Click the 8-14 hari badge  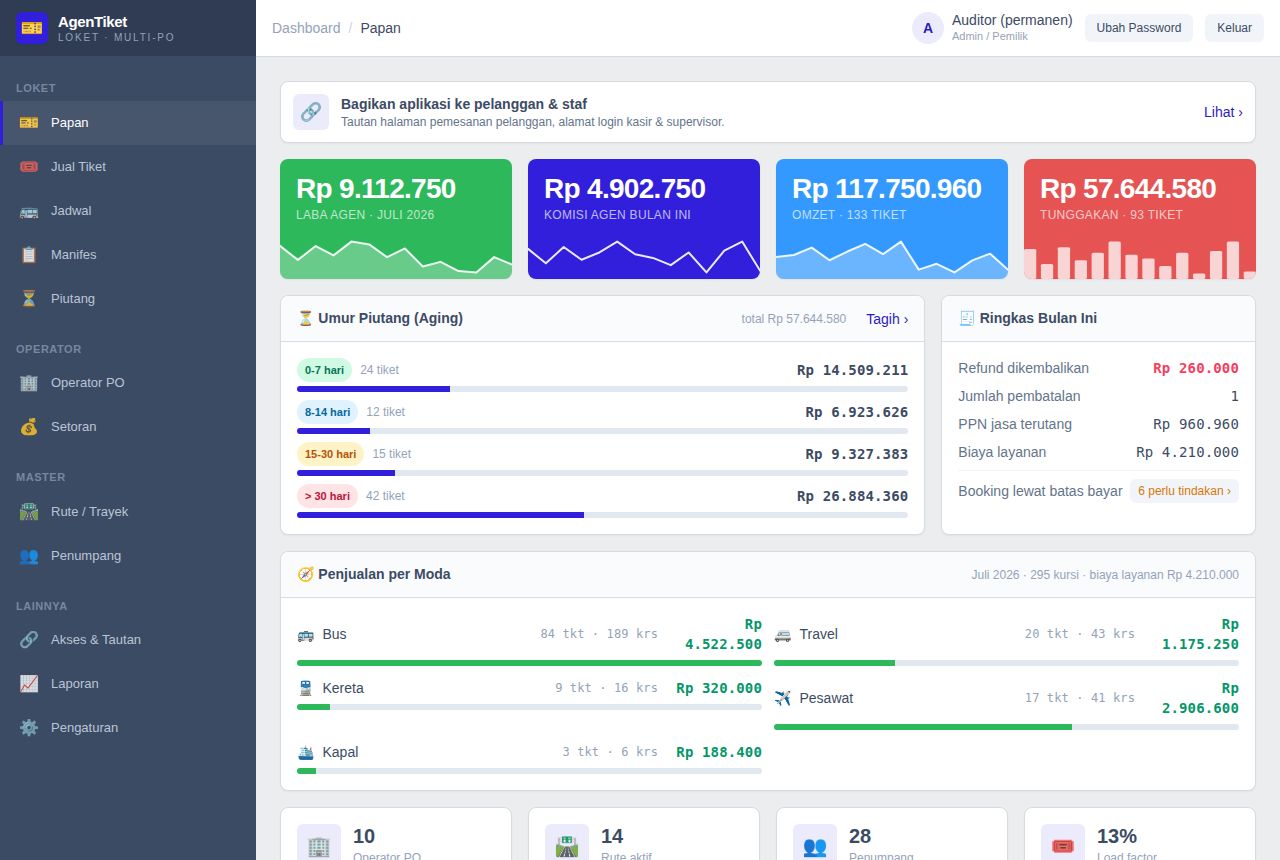coord(327,412)
